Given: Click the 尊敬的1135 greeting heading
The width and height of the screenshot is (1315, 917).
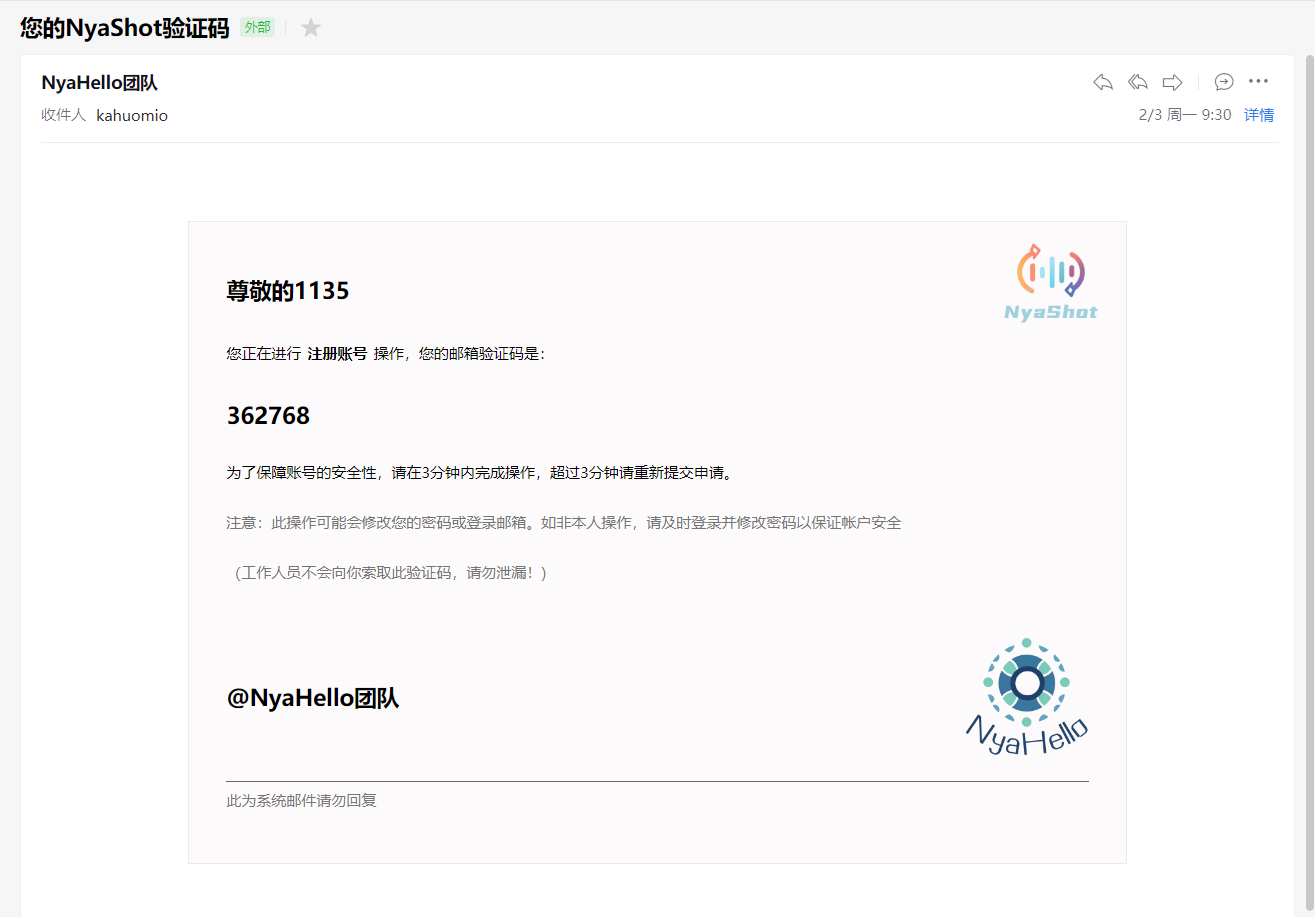Looking at the screenshot, I should (x=288, y=291).
